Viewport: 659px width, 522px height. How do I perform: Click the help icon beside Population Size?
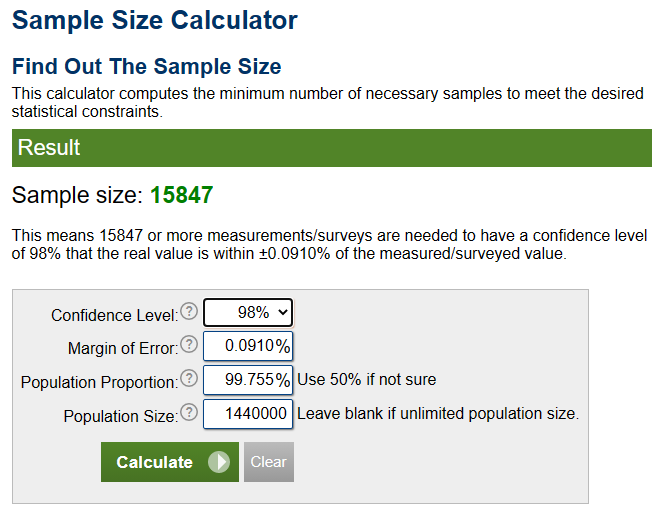189,413
